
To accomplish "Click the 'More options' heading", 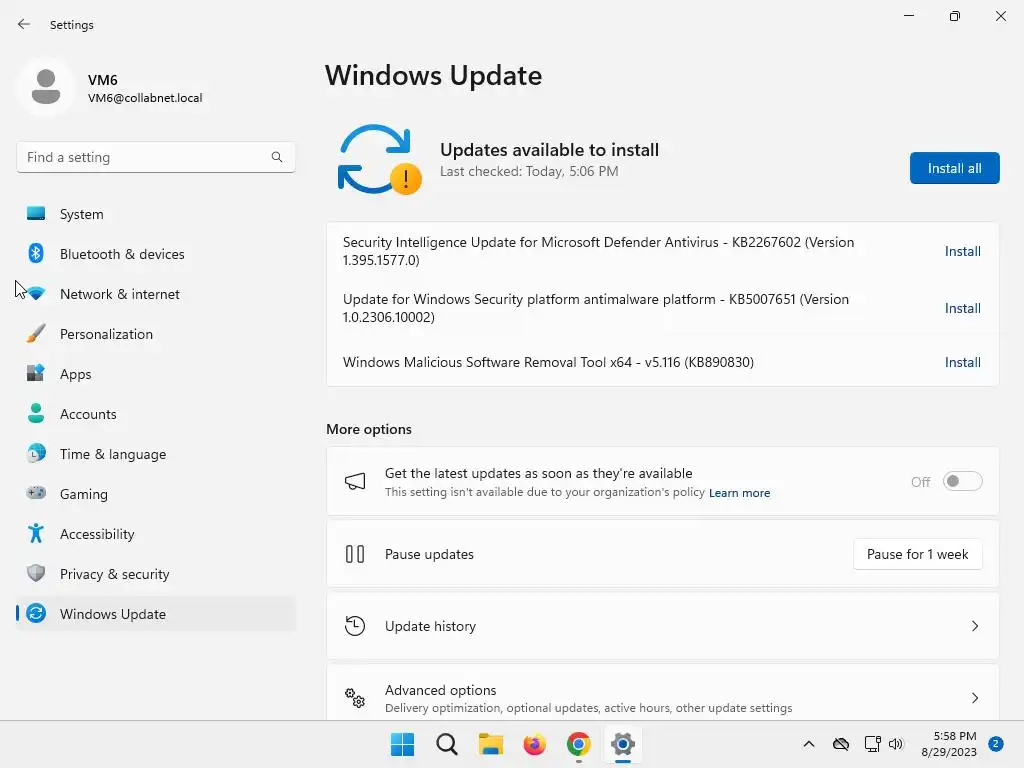I will [369, 429].
